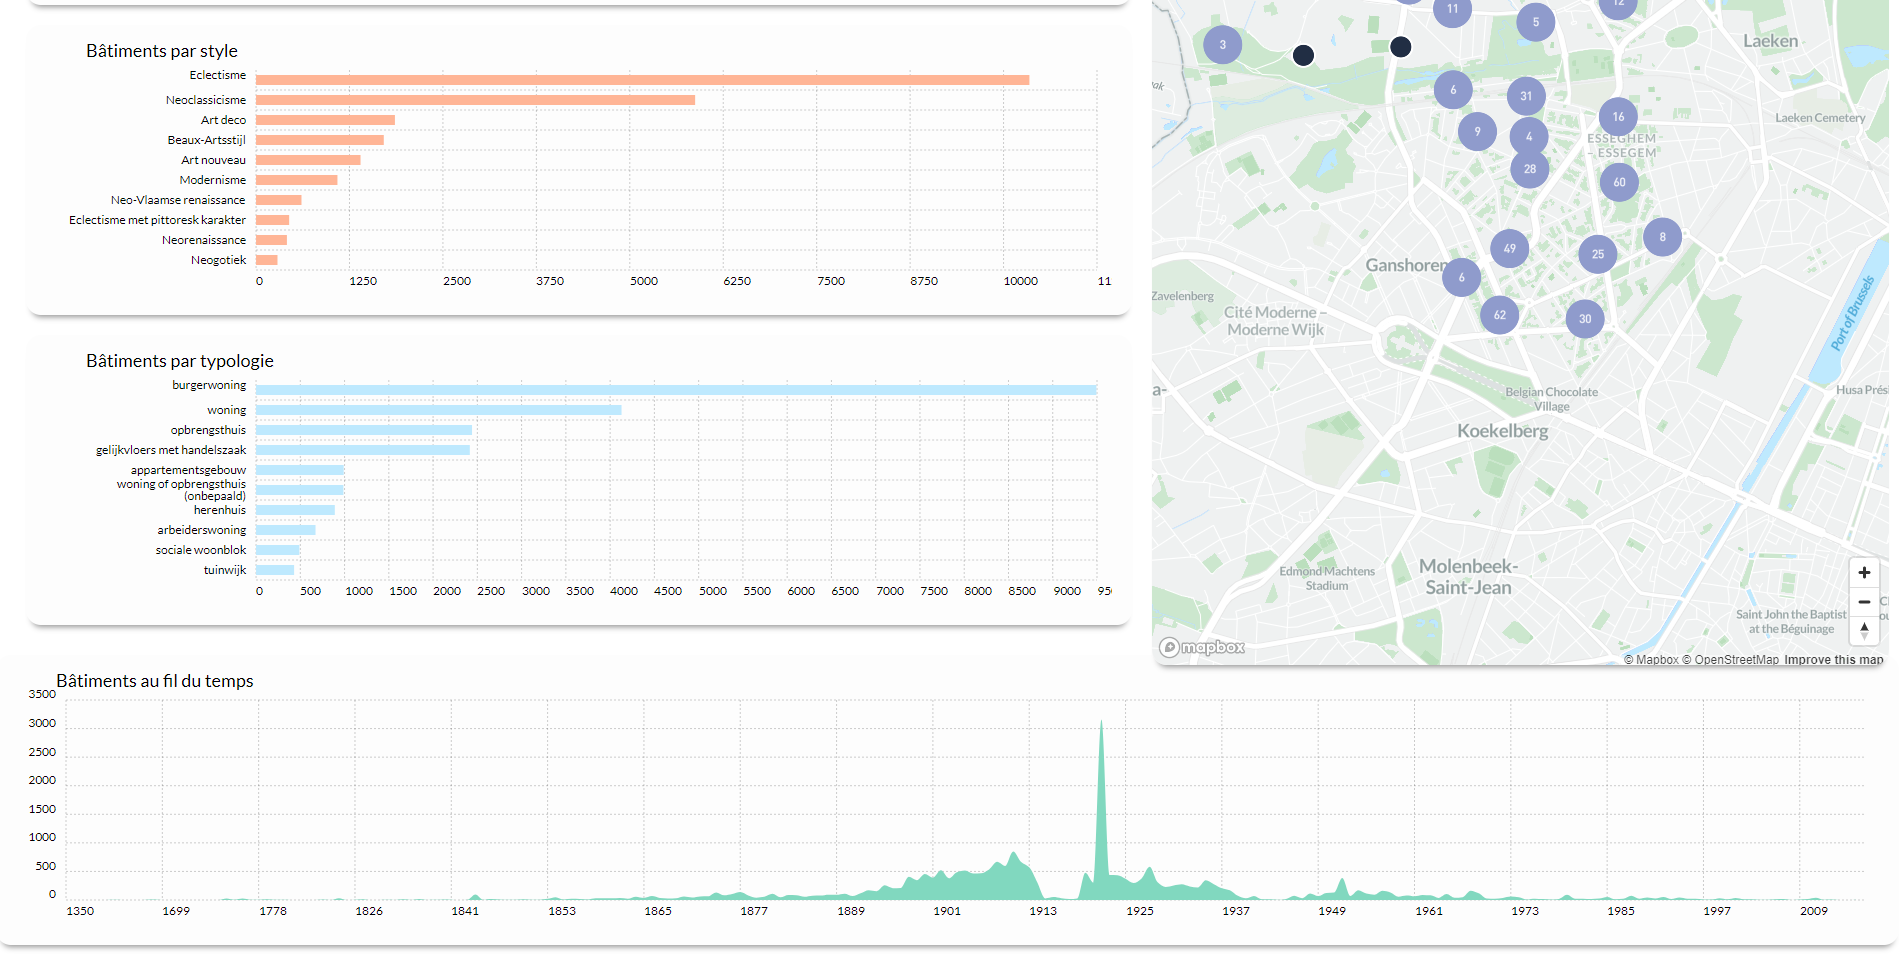Open the Mapbox logo link
The height and width of the screenshot is (967, 1899).
(1202, 647)
